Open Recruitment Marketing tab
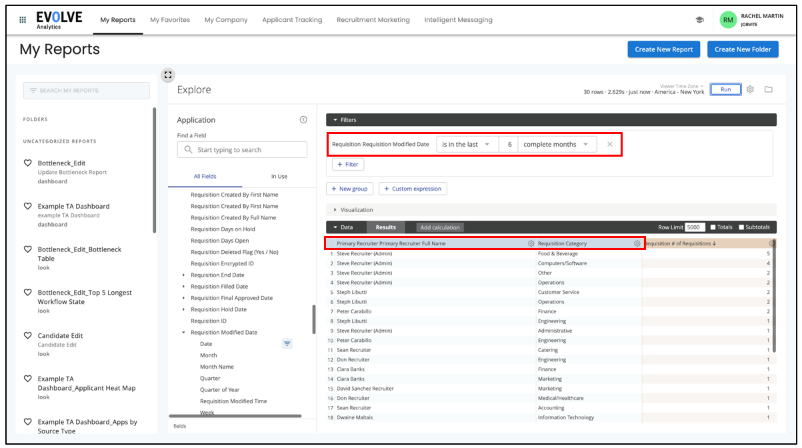Screen dimensions: 802x448 (x=373, y=20)
